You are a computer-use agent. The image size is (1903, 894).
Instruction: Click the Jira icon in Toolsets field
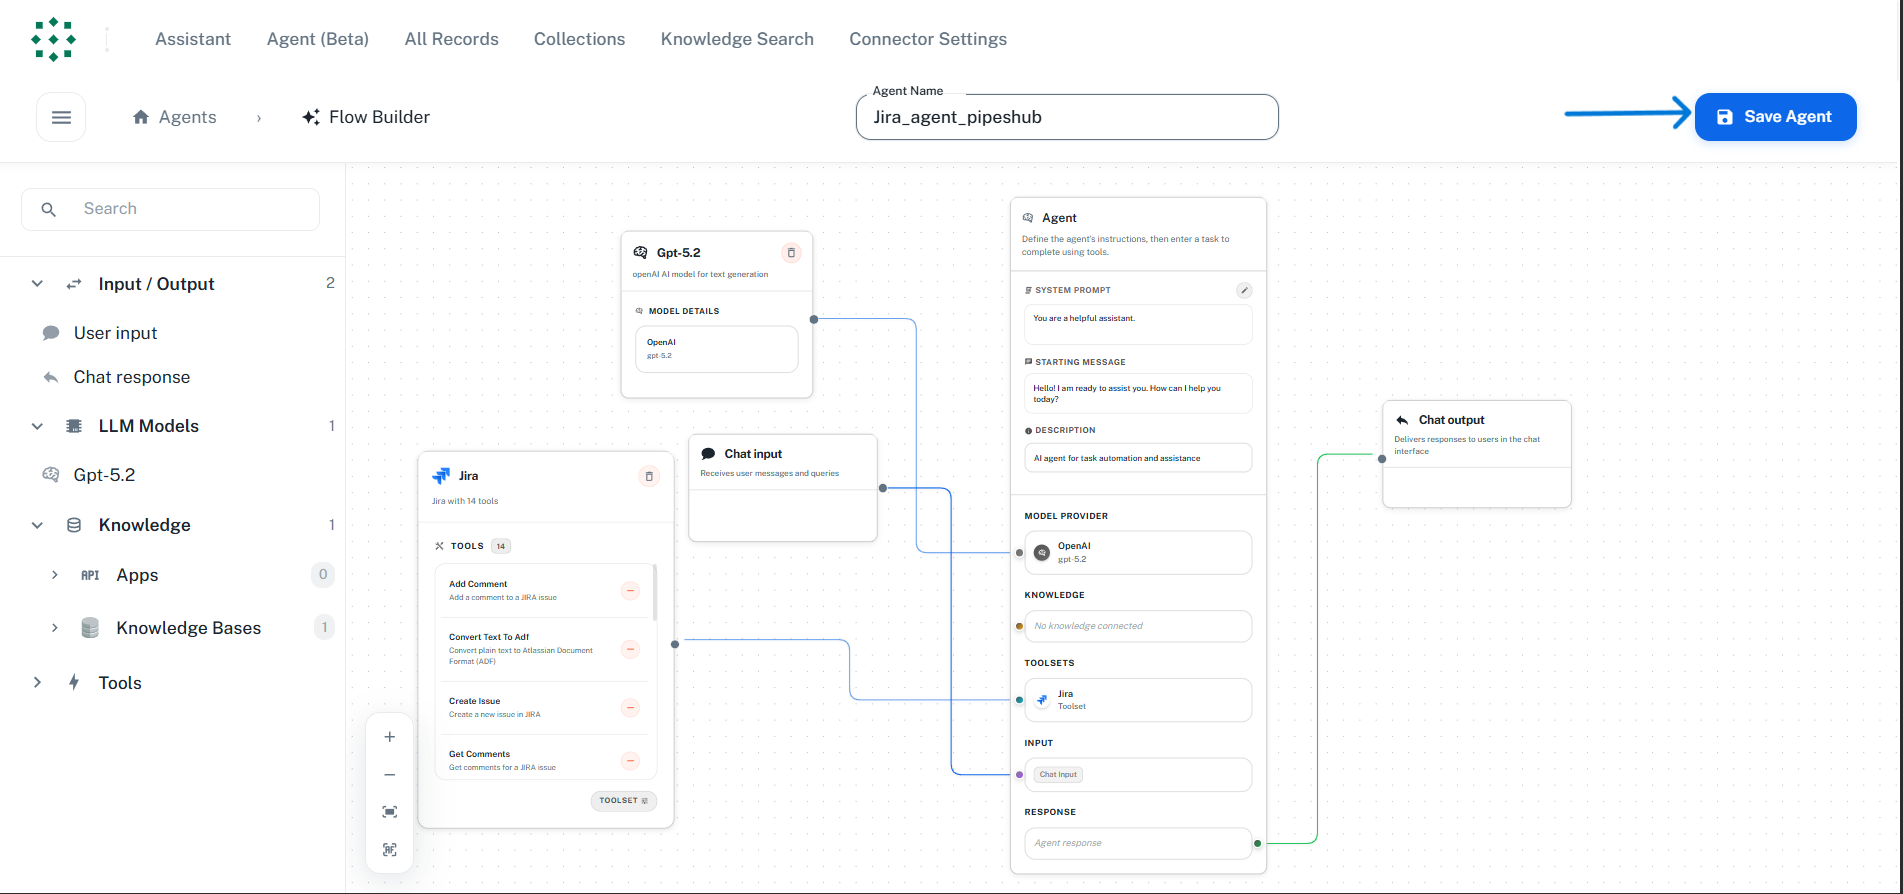pyautogui.click(x=1042, y=699)
